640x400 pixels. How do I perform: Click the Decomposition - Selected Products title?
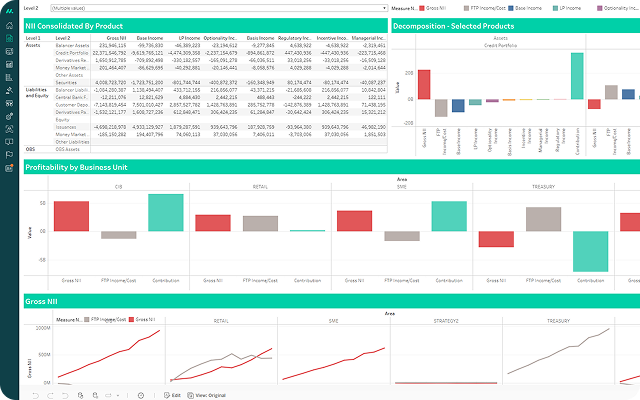453,26
